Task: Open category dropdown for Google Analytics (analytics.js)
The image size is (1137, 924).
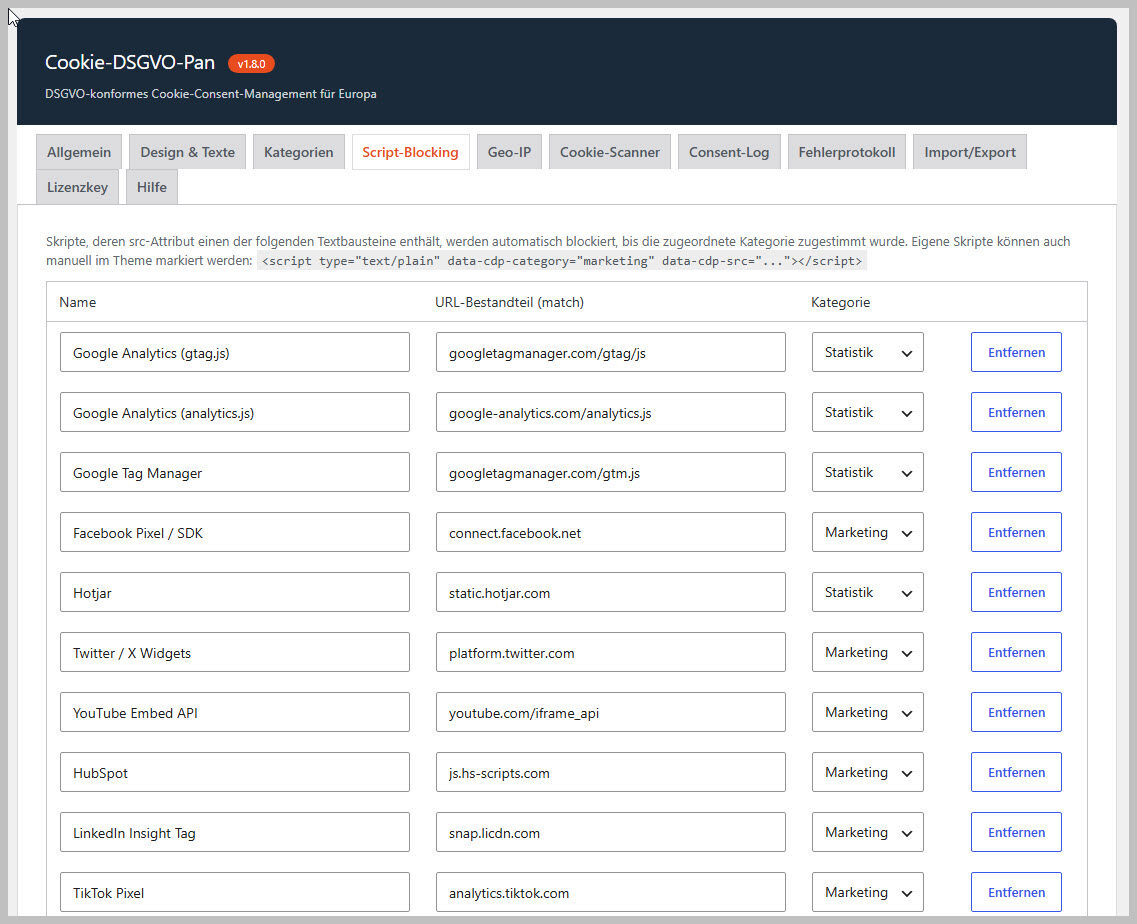Action: (867, 413)
